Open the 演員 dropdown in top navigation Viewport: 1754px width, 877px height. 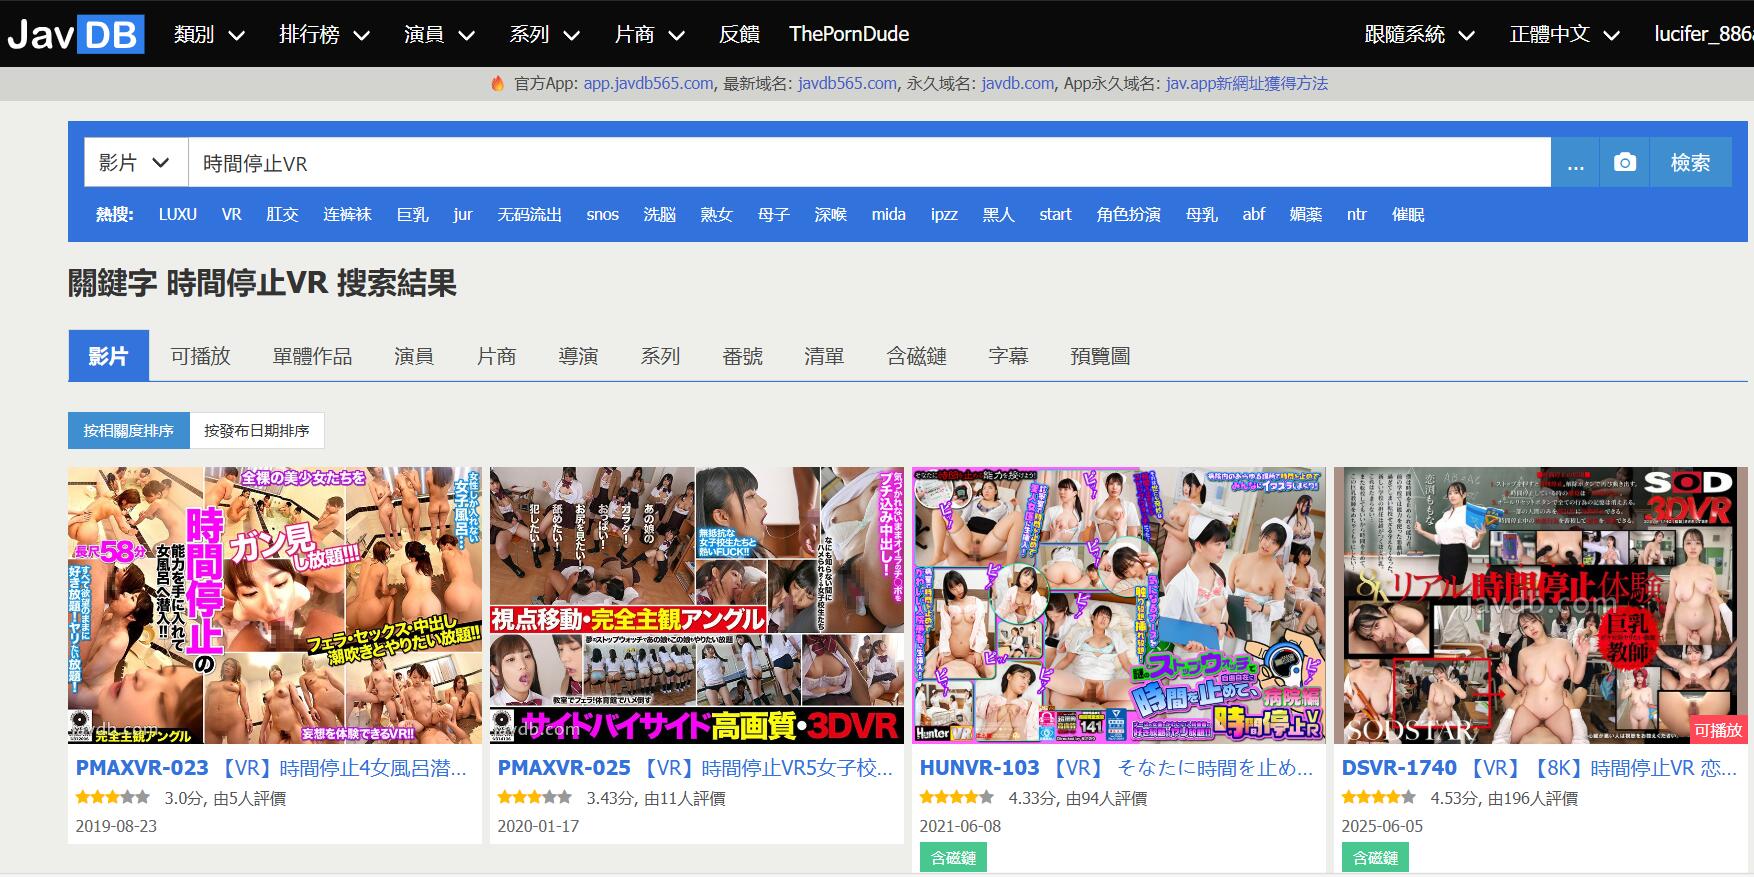[x=439, y=34]
